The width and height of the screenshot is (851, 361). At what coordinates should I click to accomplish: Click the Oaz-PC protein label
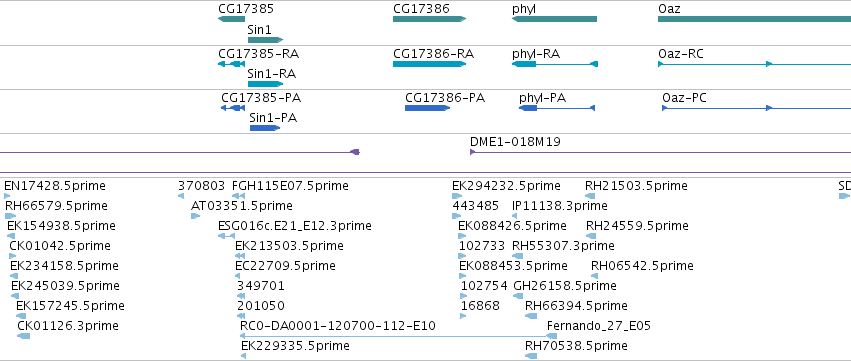pos(684,98)
